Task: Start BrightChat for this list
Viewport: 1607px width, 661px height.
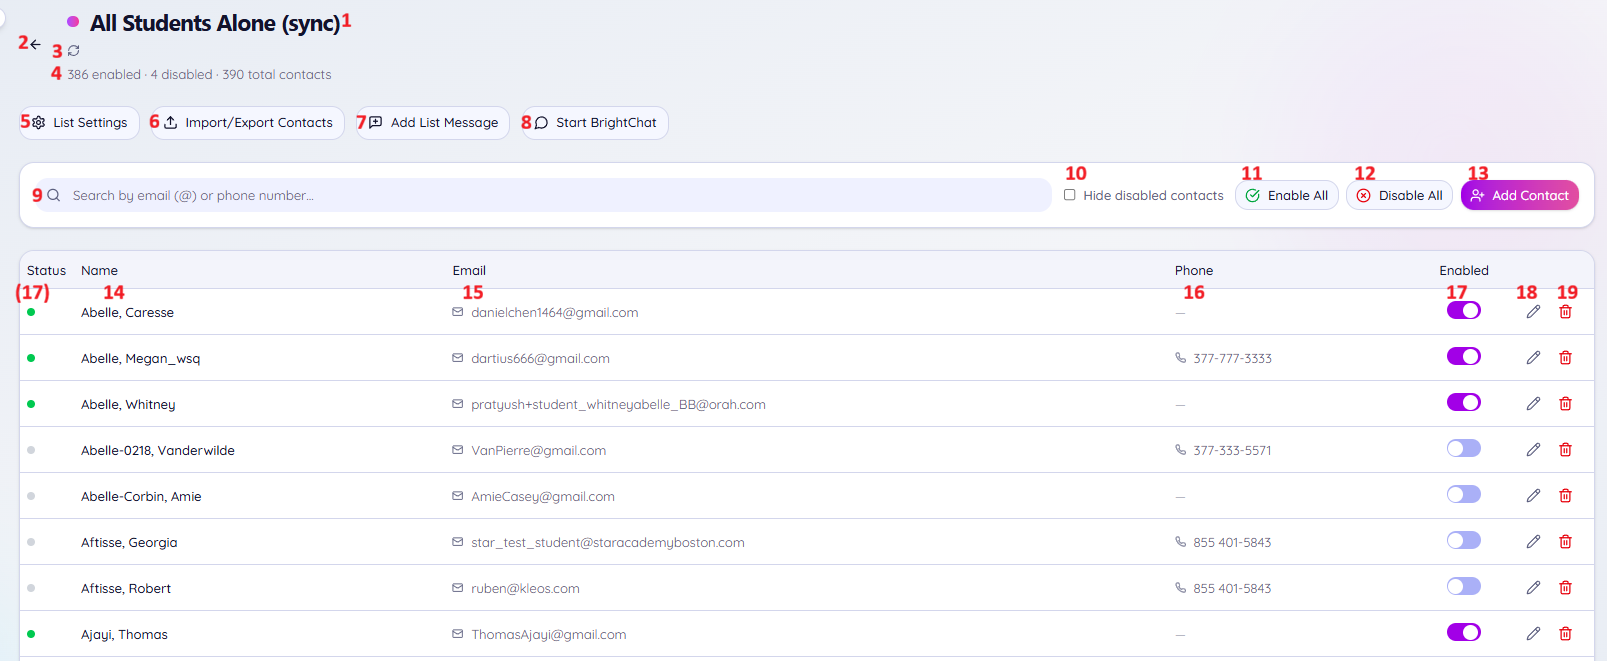Action: tap(595, 123)
